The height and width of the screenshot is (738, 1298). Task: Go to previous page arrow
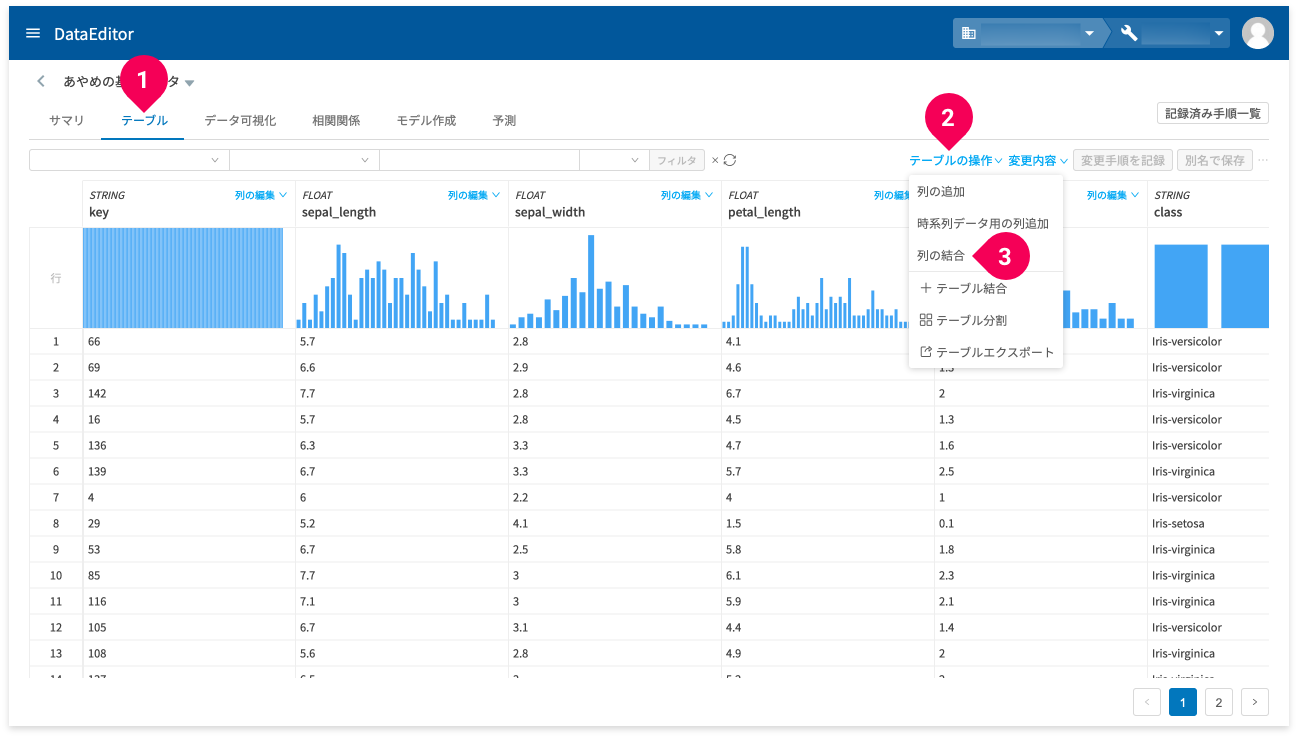click(1147, 702)
